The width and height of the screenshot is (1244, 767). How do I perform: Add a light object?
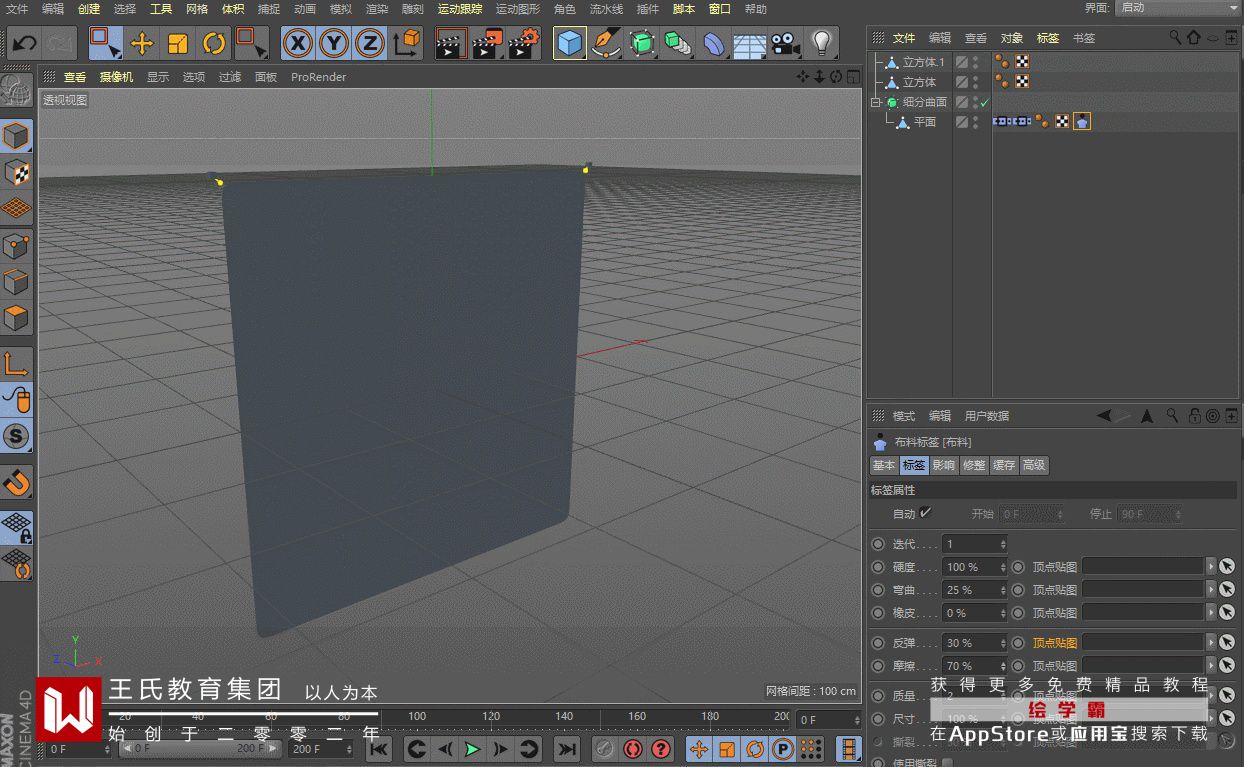pos(821,43)
